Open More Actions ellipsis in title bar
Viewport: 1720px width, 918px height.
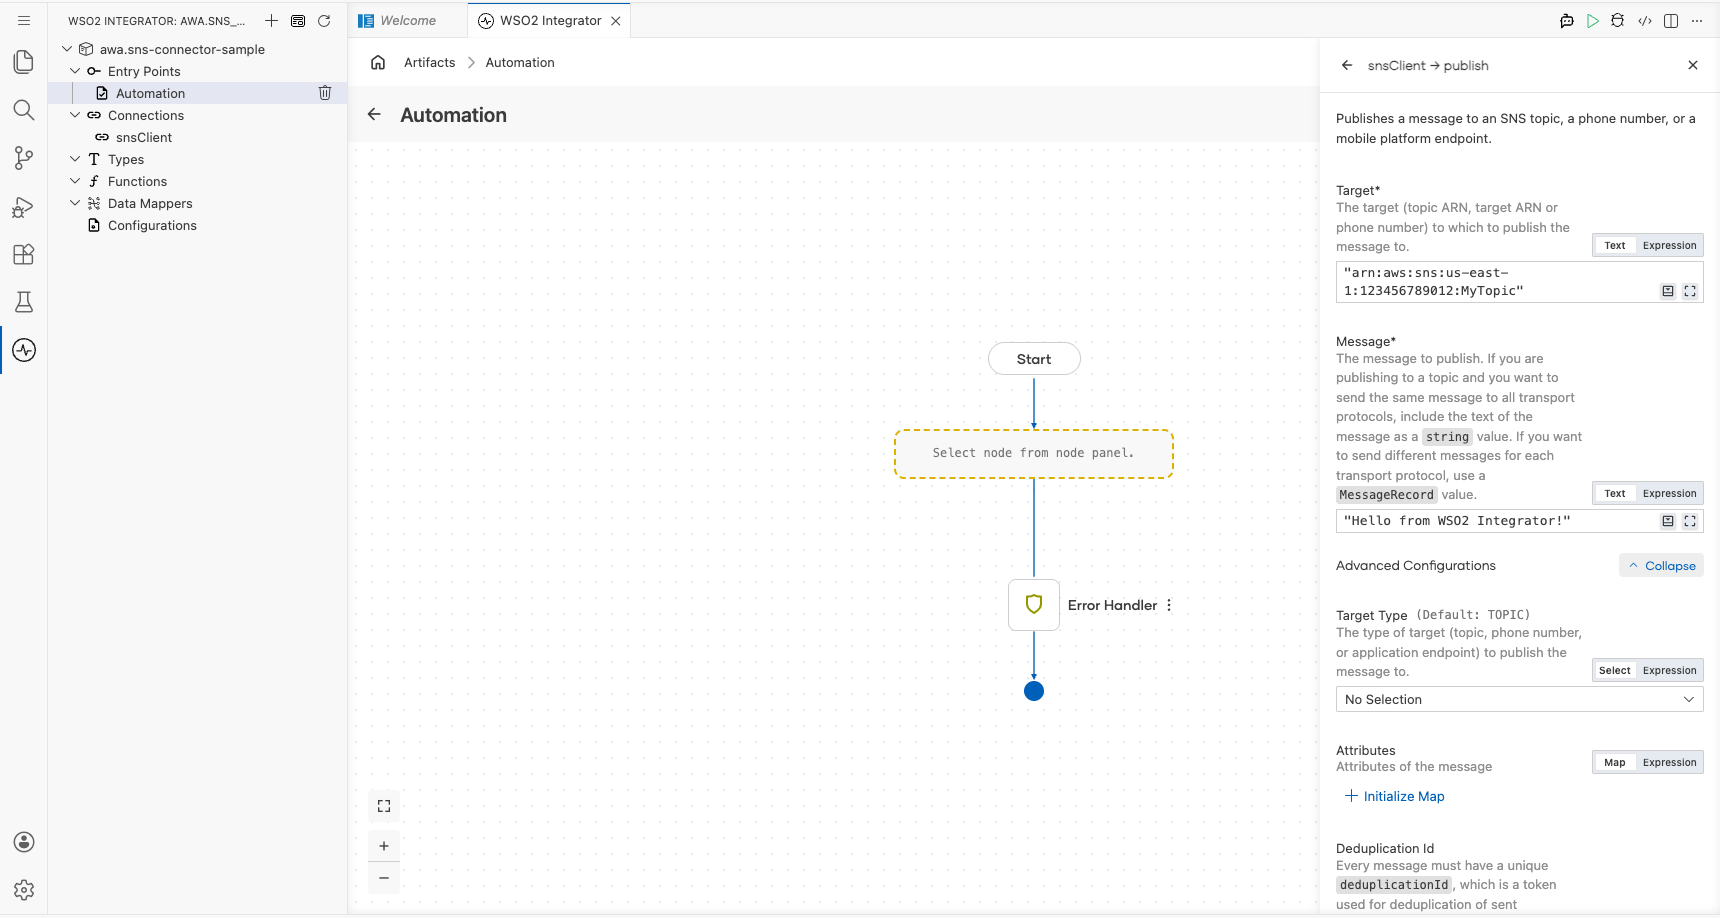(x=1697, y=20)
